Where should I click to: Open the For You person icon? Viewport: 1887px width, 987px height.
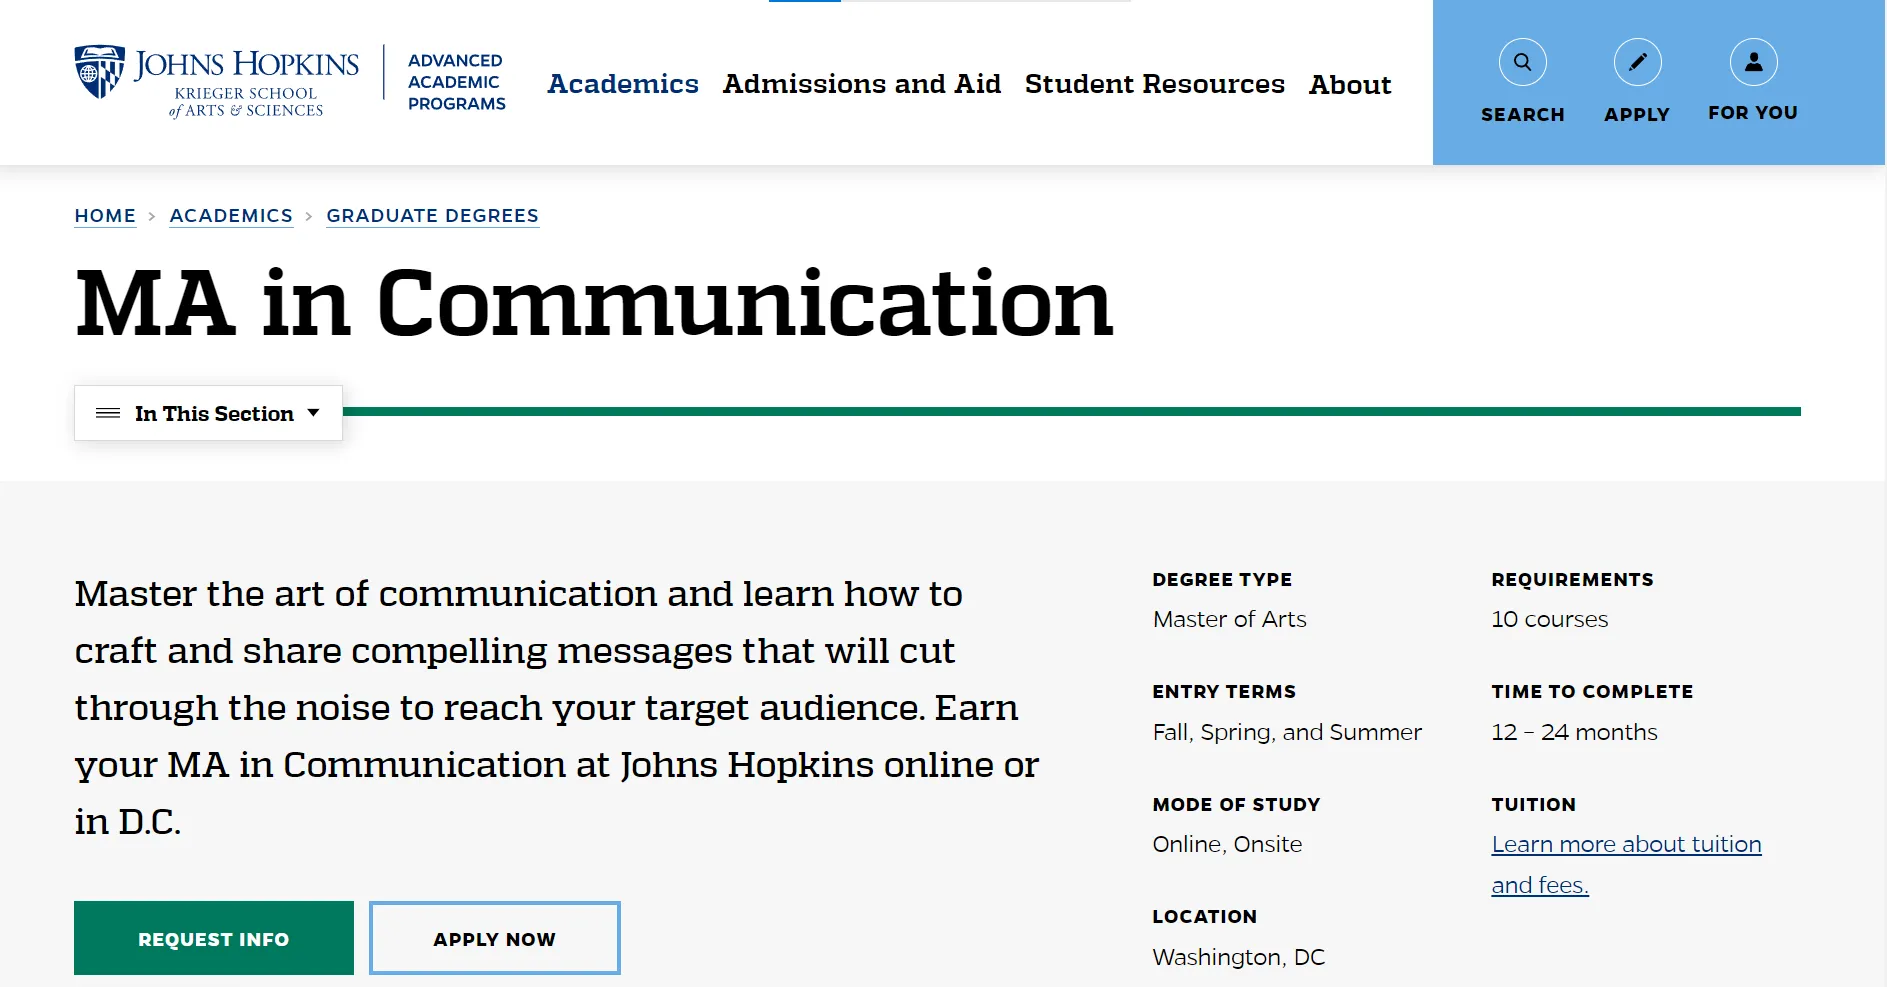pyautogui.click(x=1753, y=63)
